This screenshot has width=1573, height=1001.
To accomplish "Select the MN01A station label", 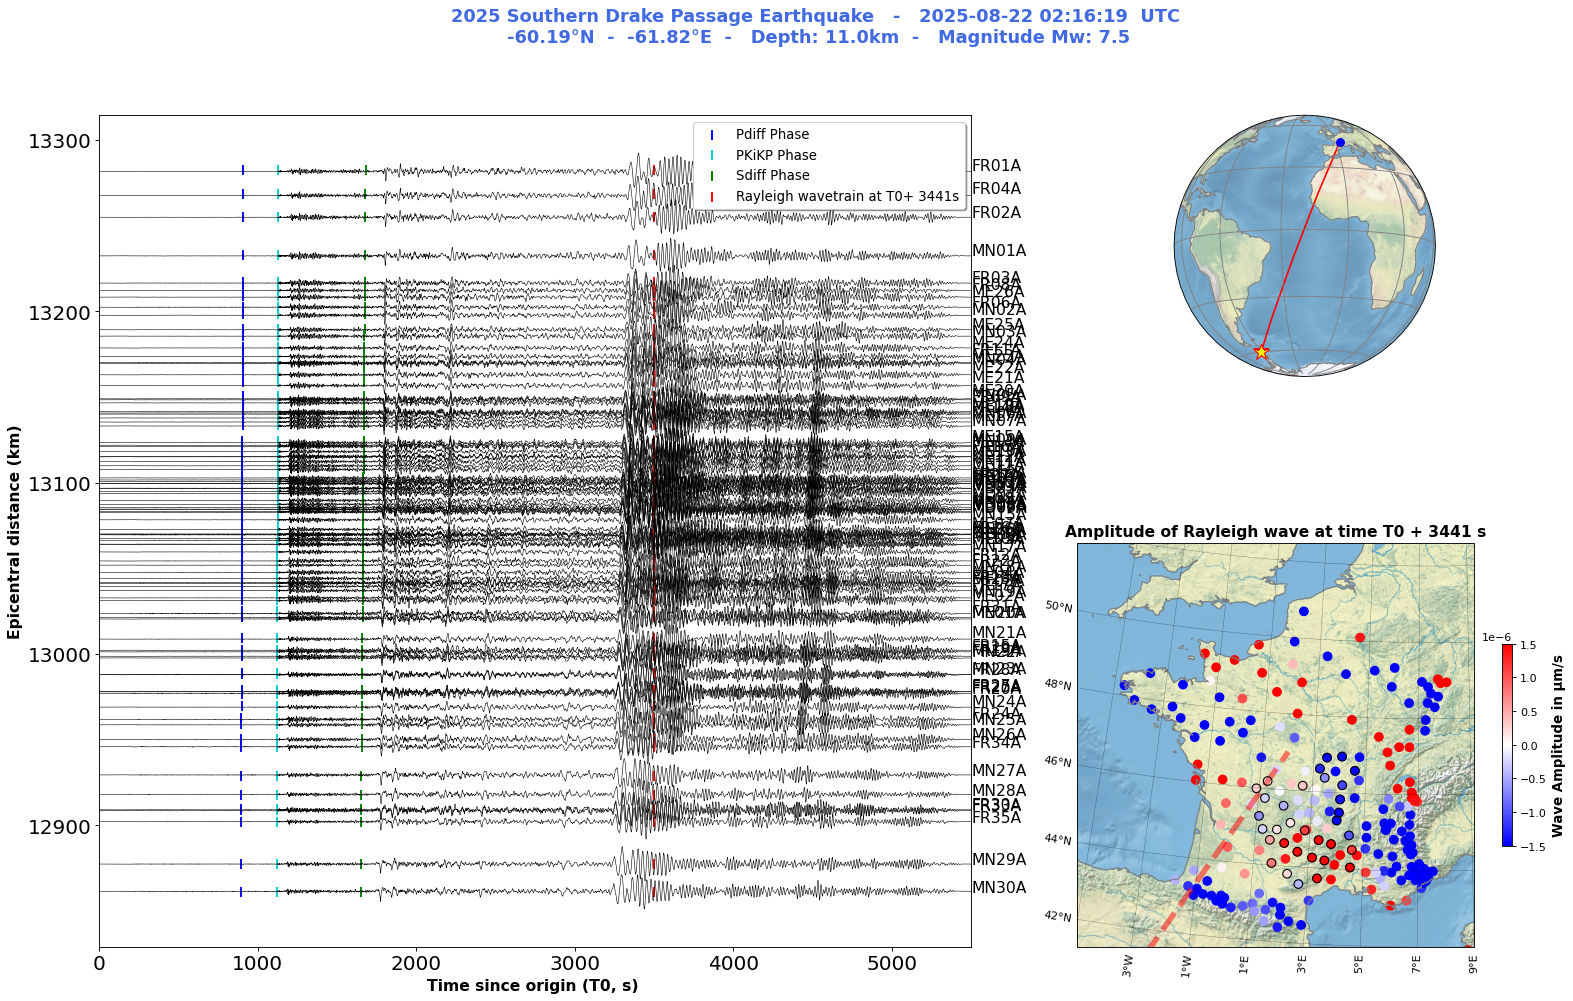I will (x=998, y=251).
